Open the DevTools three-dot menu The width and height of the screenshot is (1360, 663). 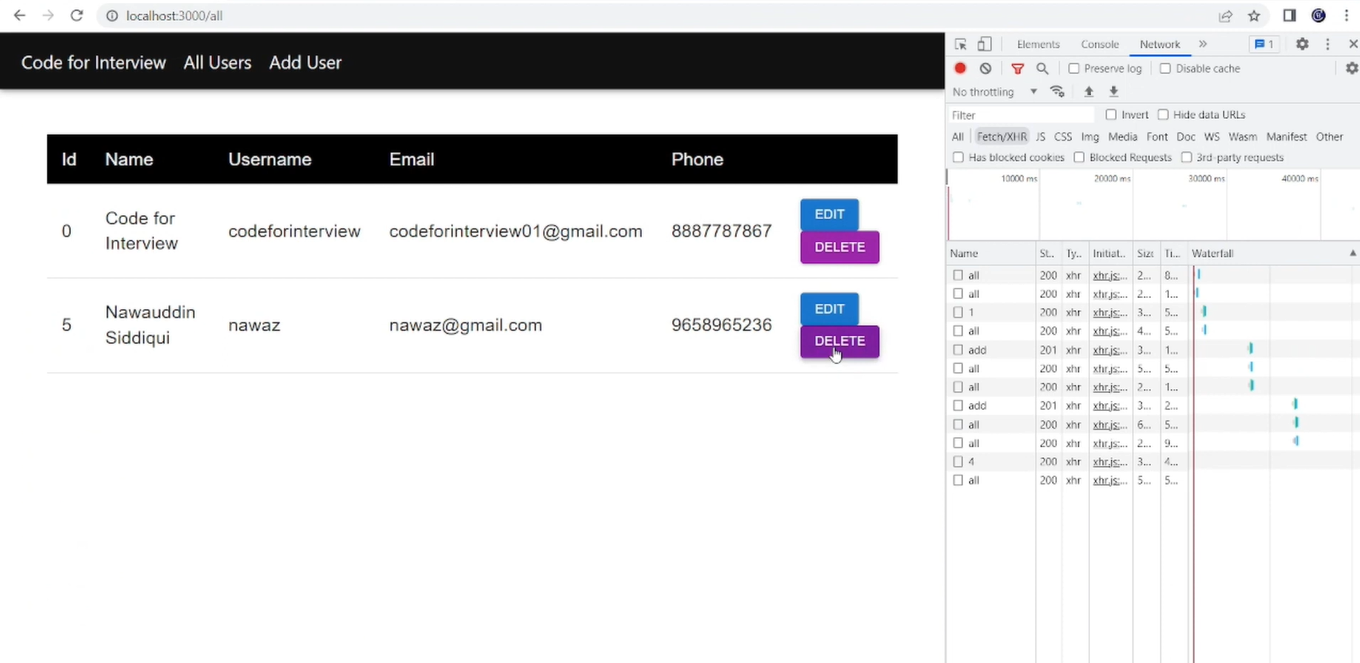(1327, 44)
